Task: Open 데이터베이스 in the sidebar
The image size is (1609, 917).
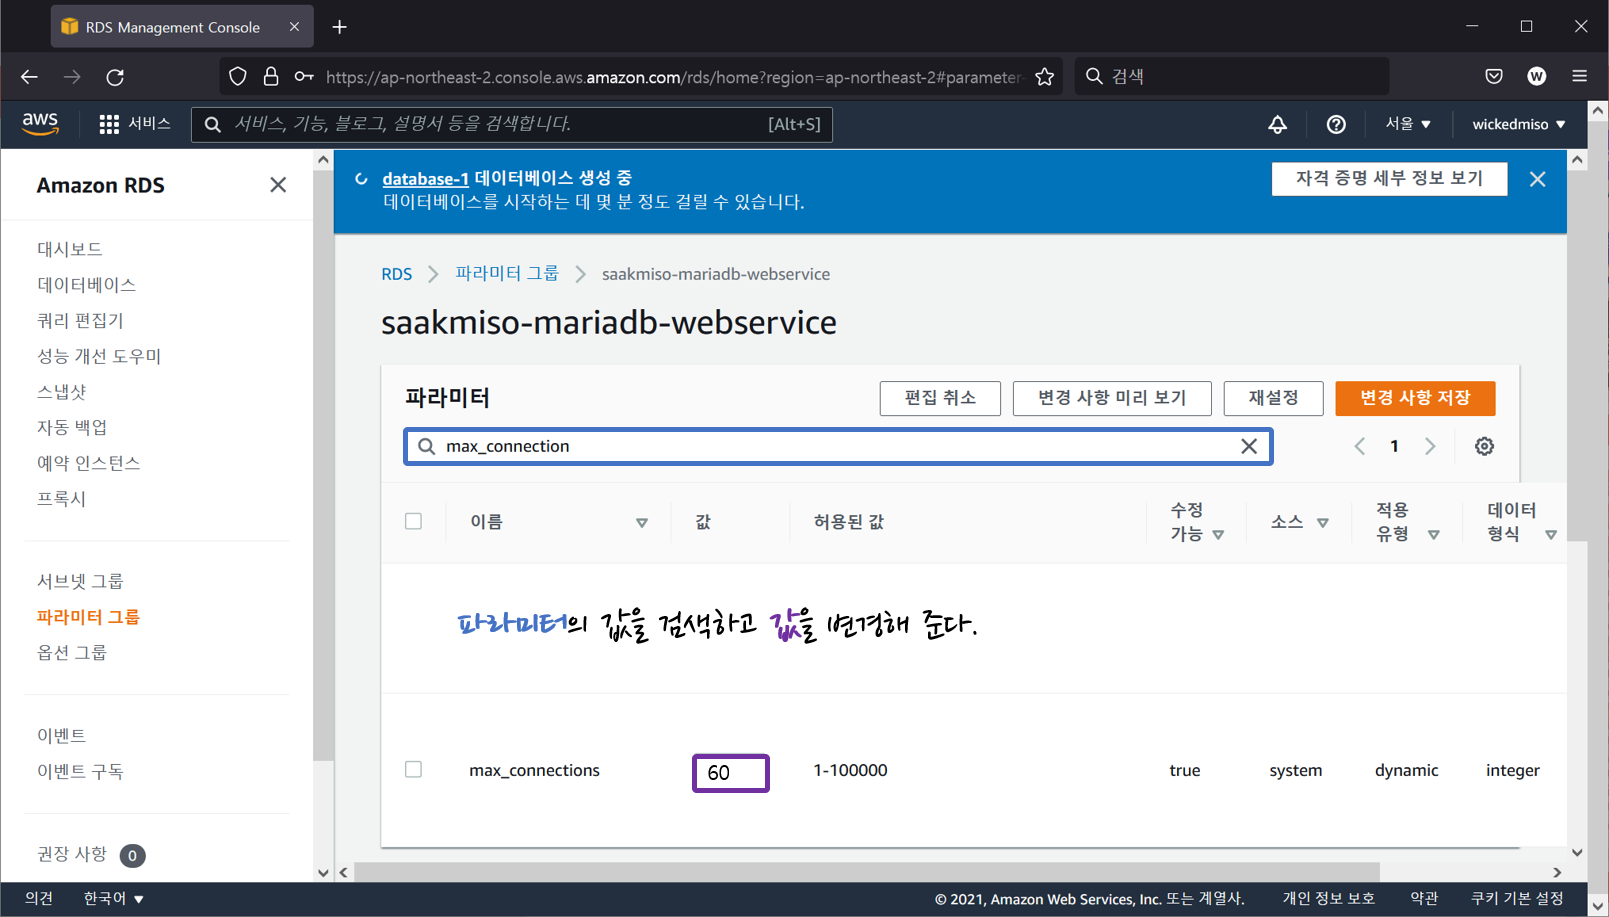Action: 86,285
